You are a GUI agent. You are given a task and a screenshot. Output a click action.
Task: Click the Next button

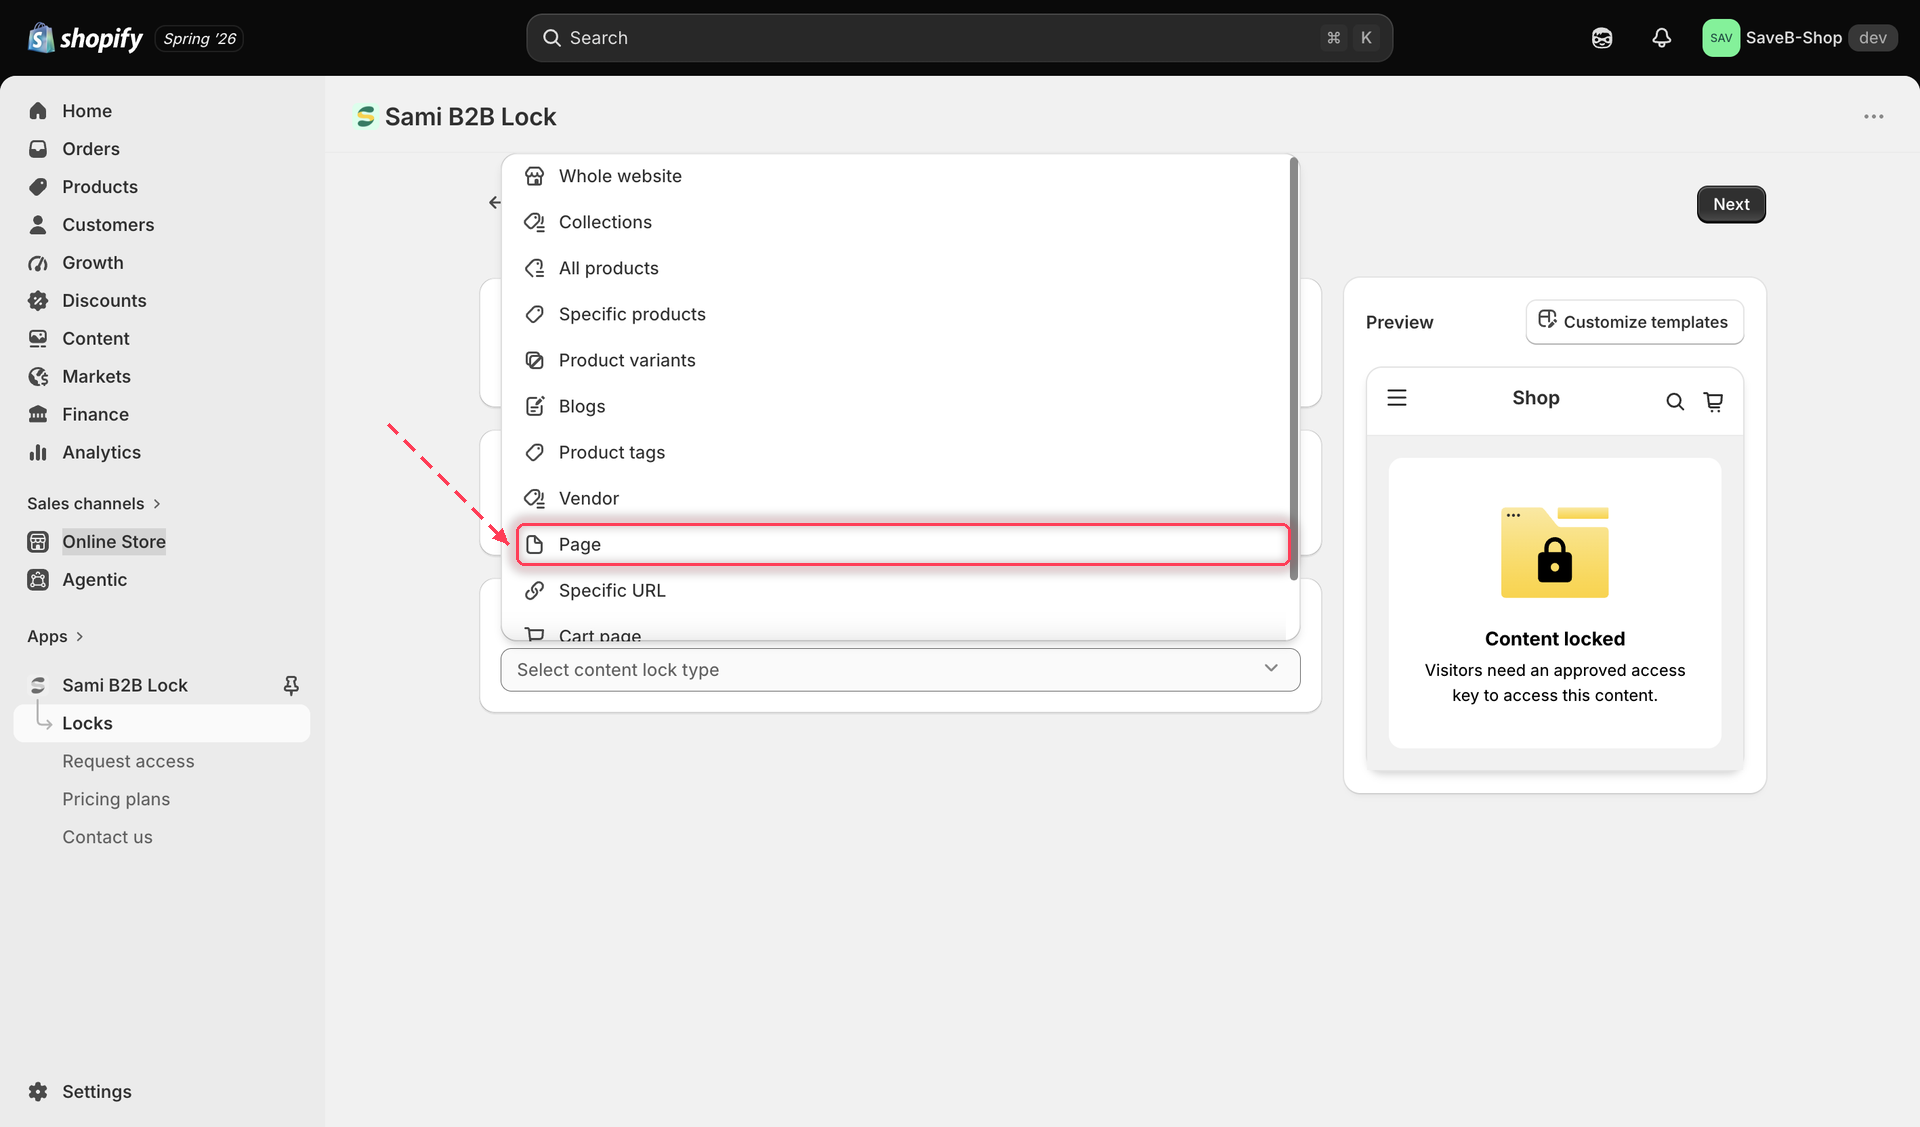pyautogui.click(x=1731, y=204)
